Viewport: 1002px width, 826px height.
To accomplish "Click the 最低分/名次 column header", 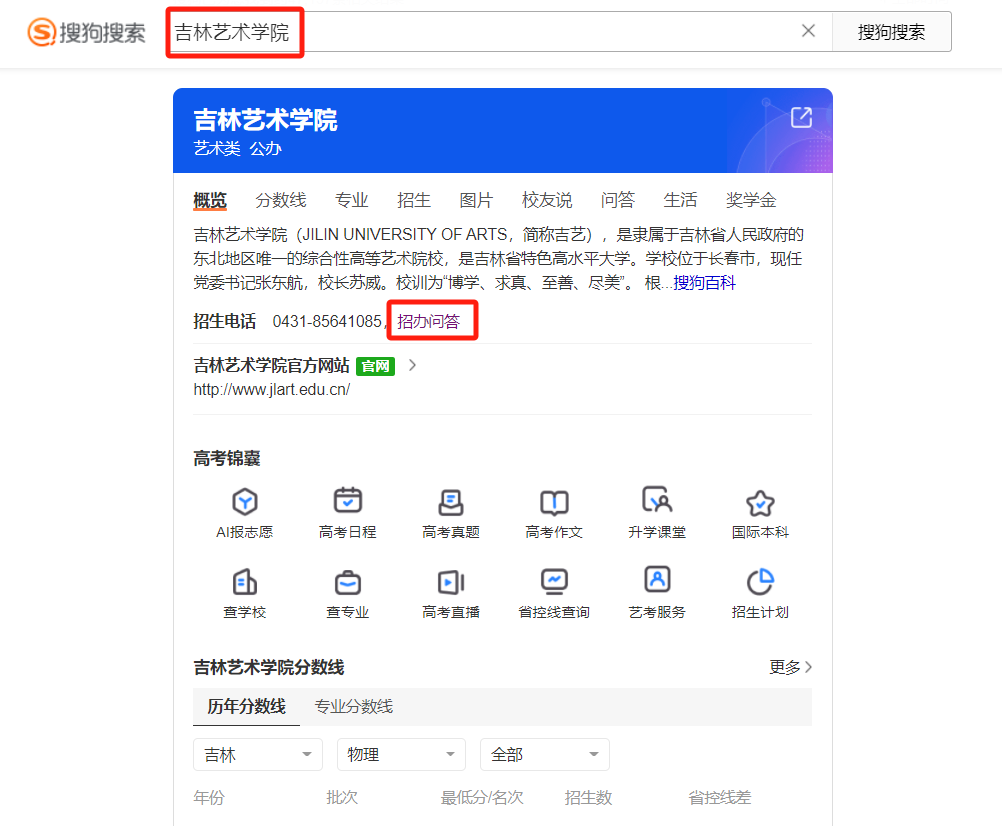I will click(x=482, y=797).
